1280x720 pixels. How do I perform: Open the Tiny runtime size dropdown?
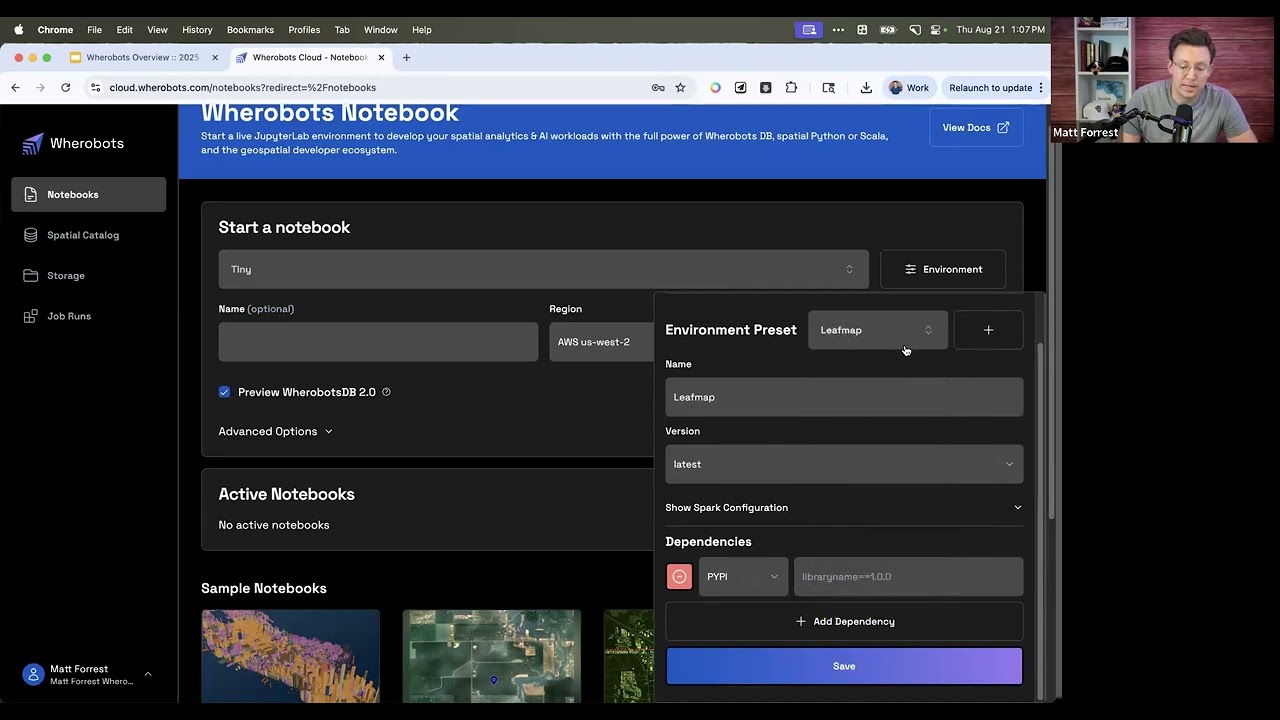(x=543, y=270)
